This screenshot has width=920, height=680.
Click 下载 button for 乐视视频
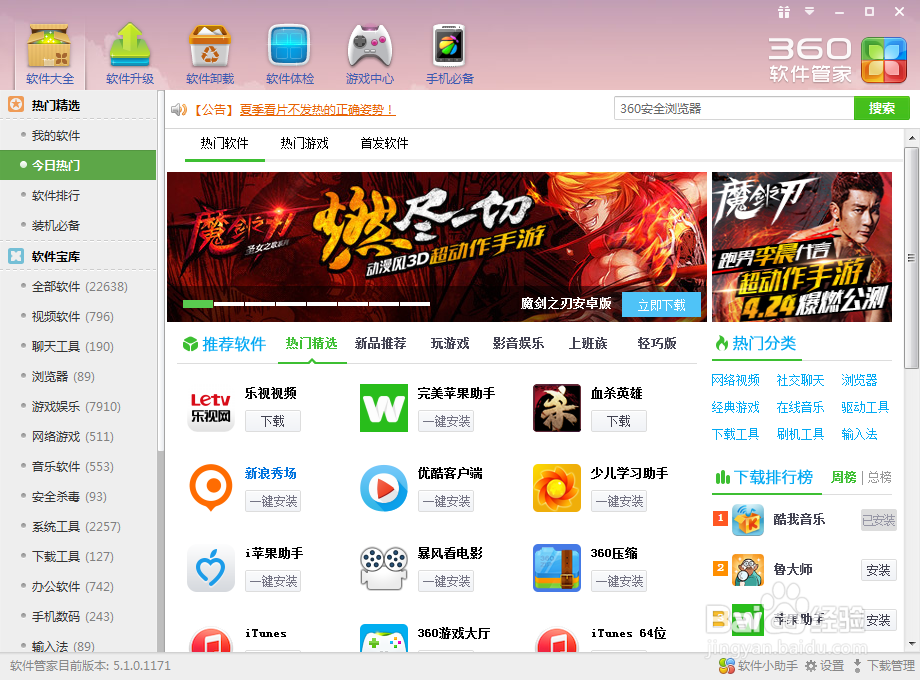point(273,421)
